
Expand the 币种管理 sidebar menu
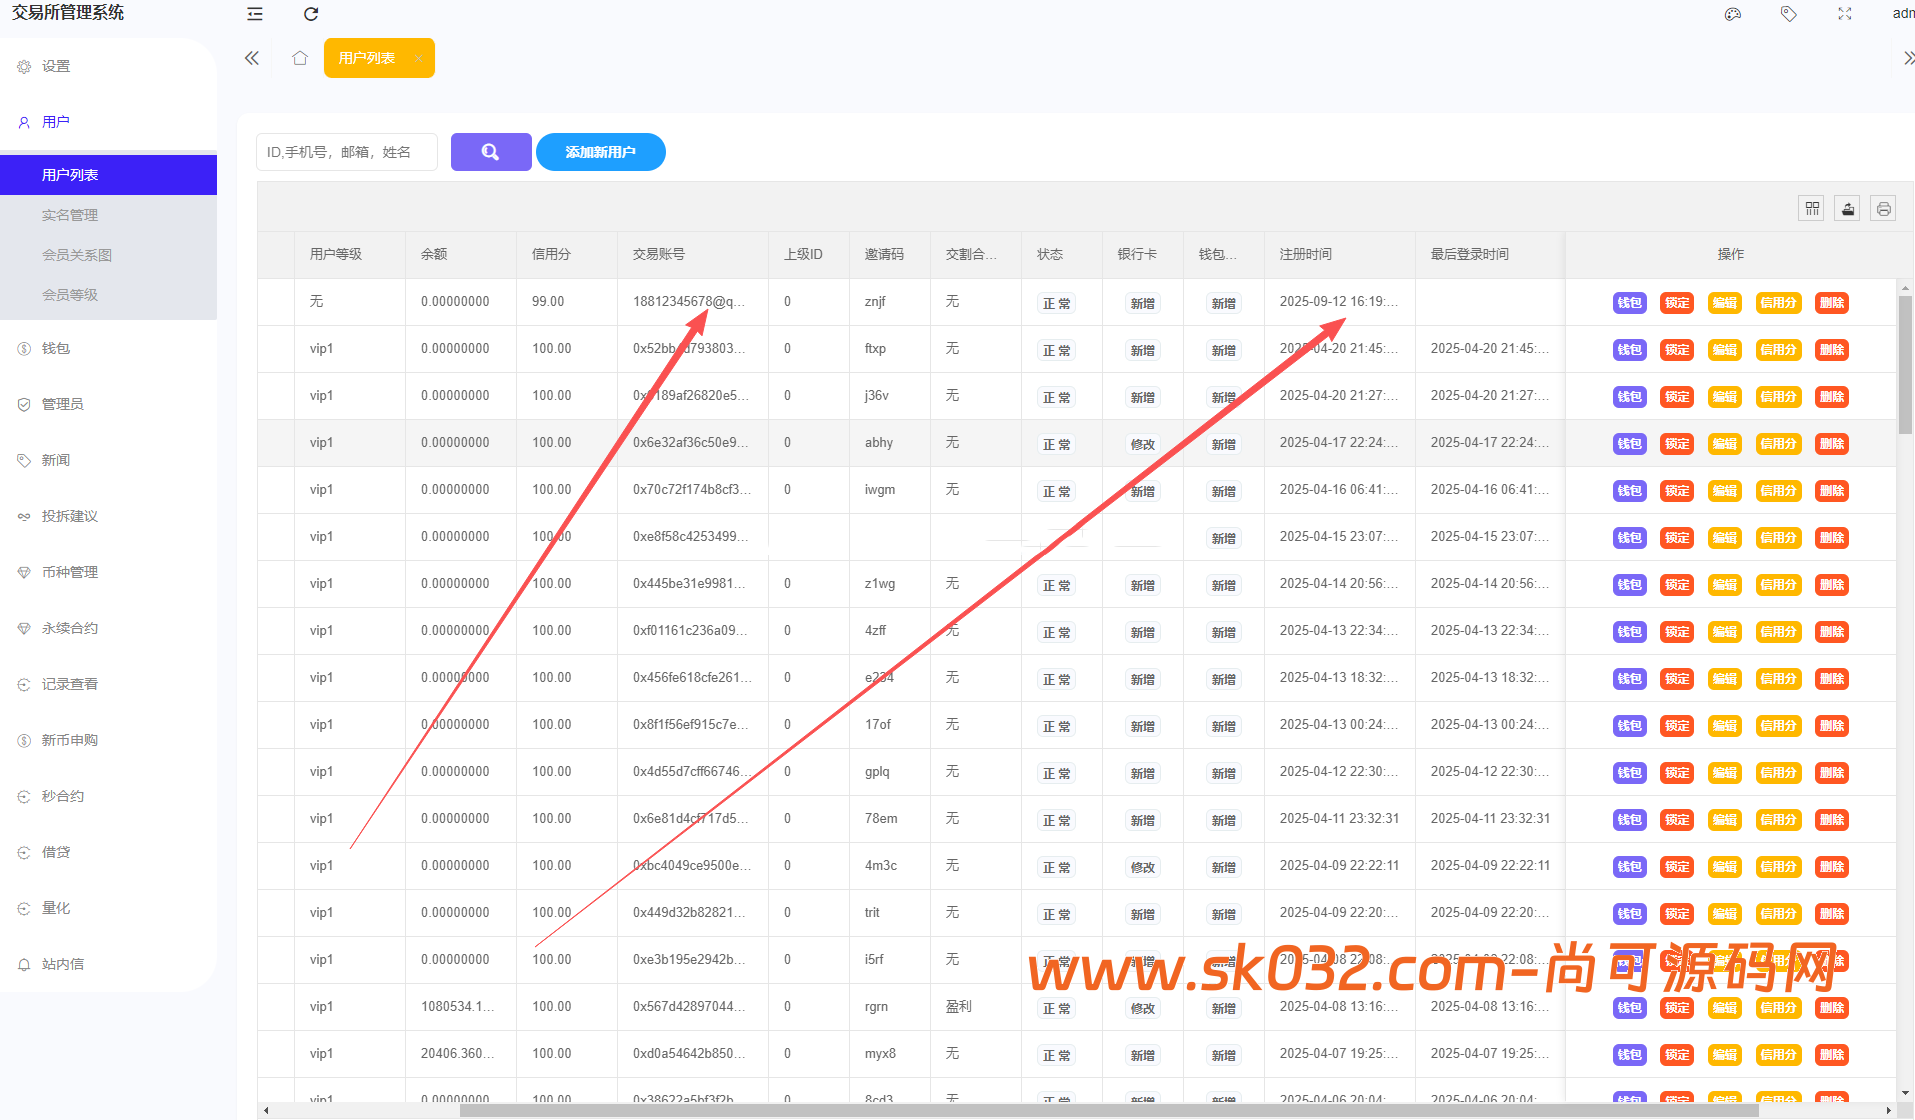click(70, 572)
